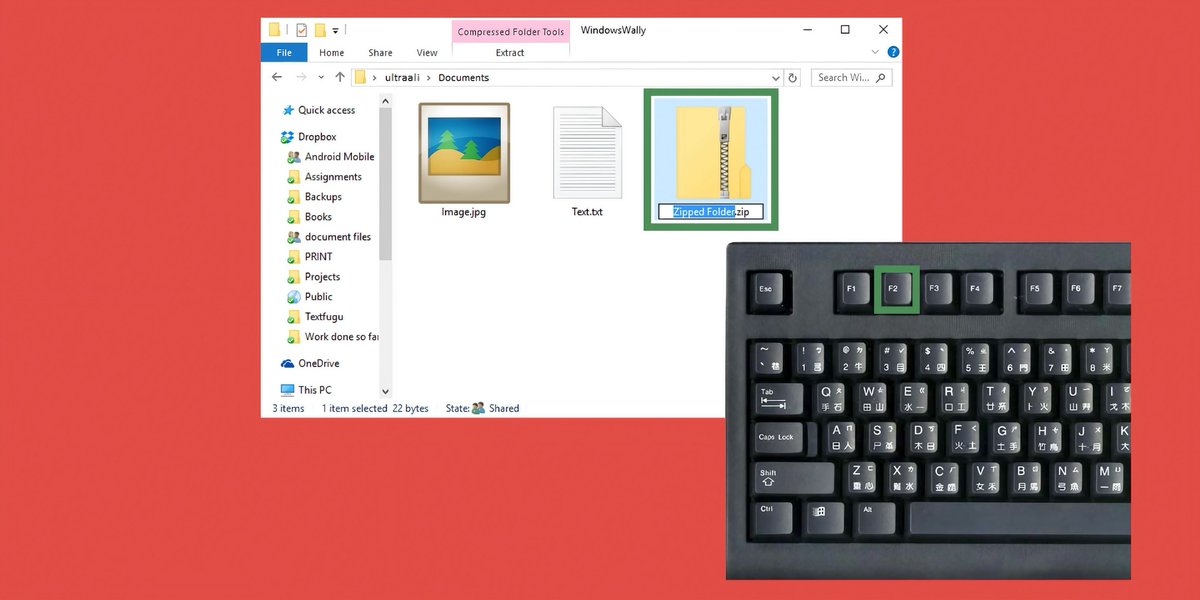Select the Android Mobile shared folder
The height and width of the screenshot is (600, 1200).
[331, 157]
